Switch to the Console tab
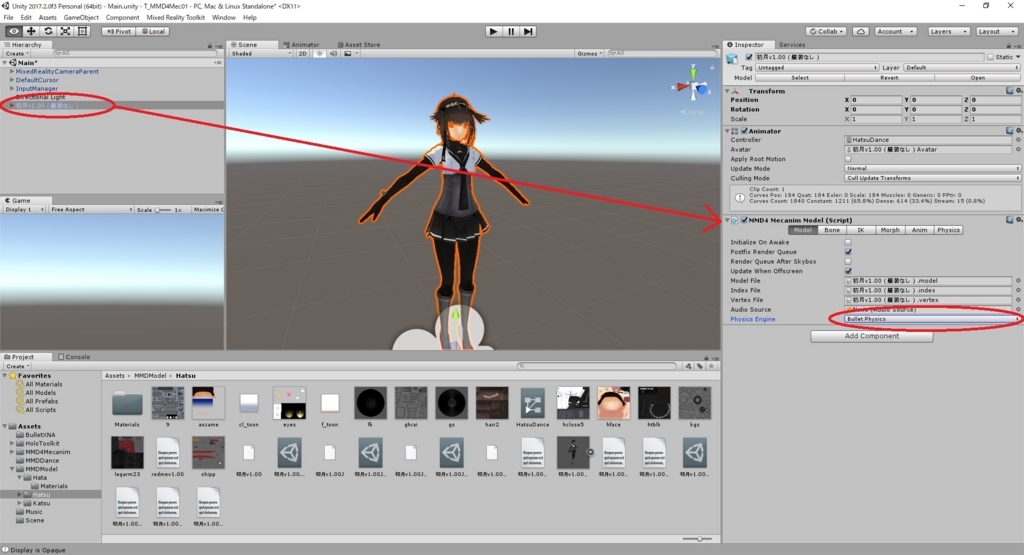Image resolution: width=1024 pixels, height=555 pixels. (74, 357)
